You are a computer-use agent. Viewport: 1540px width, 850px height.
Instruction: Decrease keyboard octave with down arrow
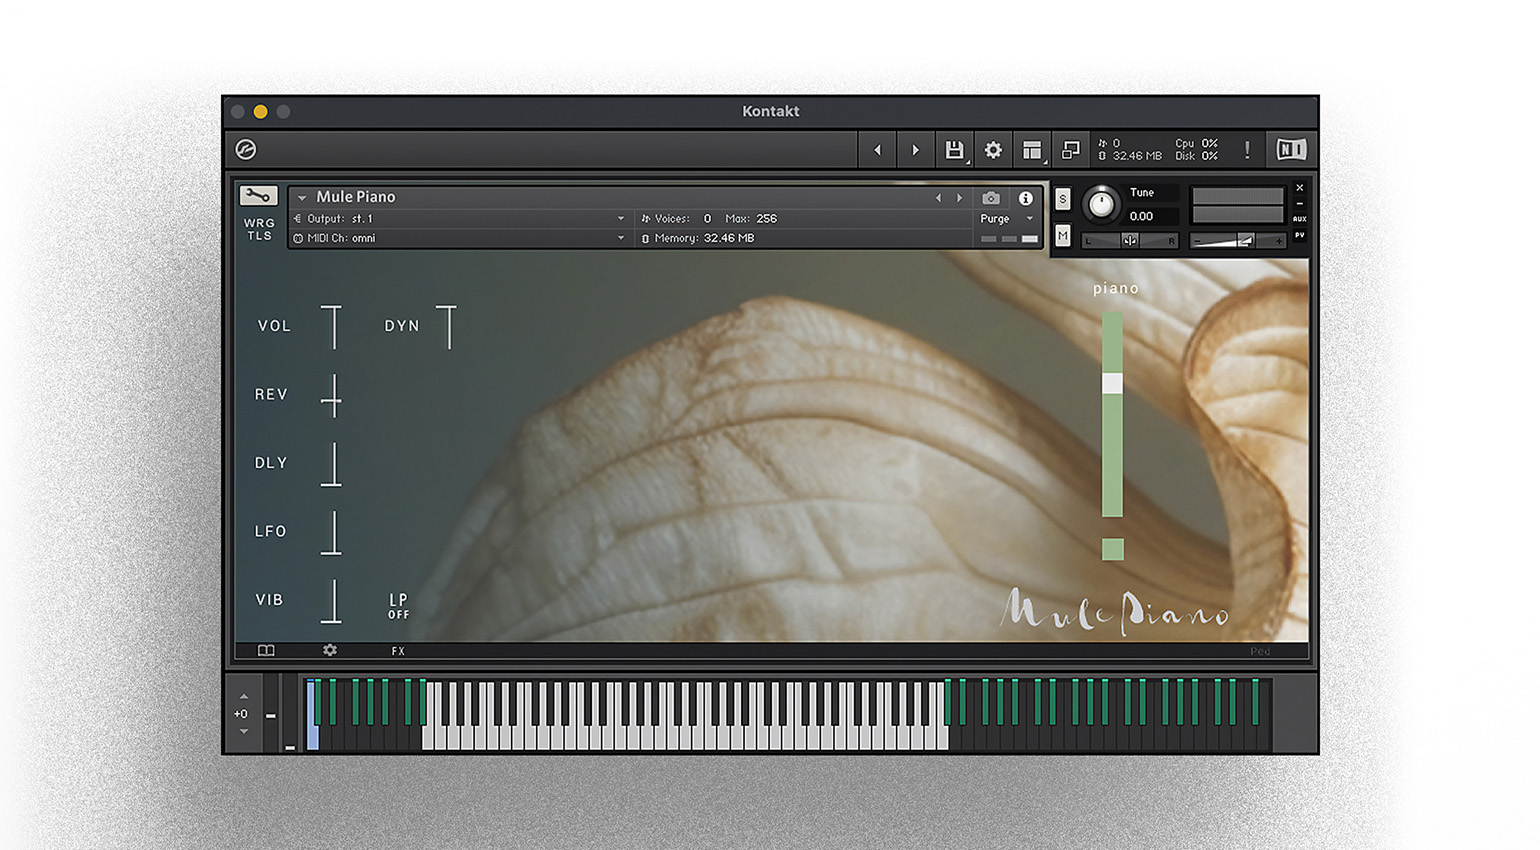tap(244, 732)
